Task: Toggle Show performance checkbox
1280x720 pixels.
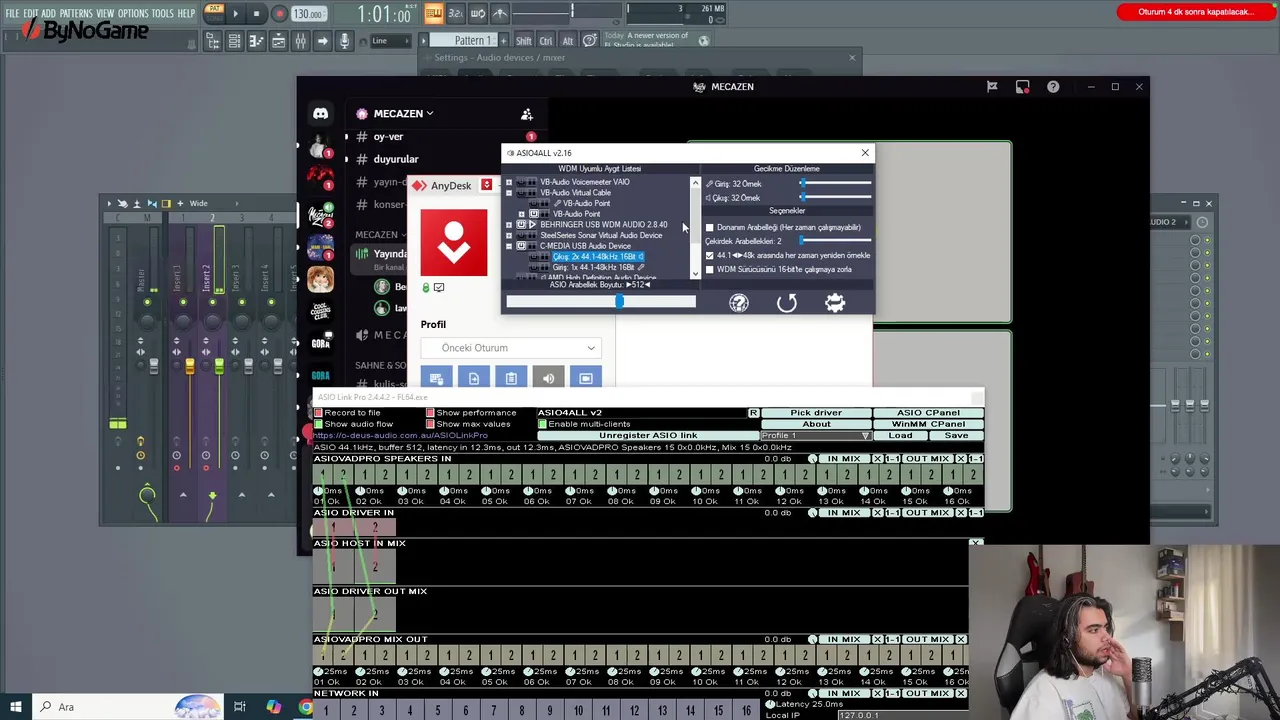Action: [430, 413]
